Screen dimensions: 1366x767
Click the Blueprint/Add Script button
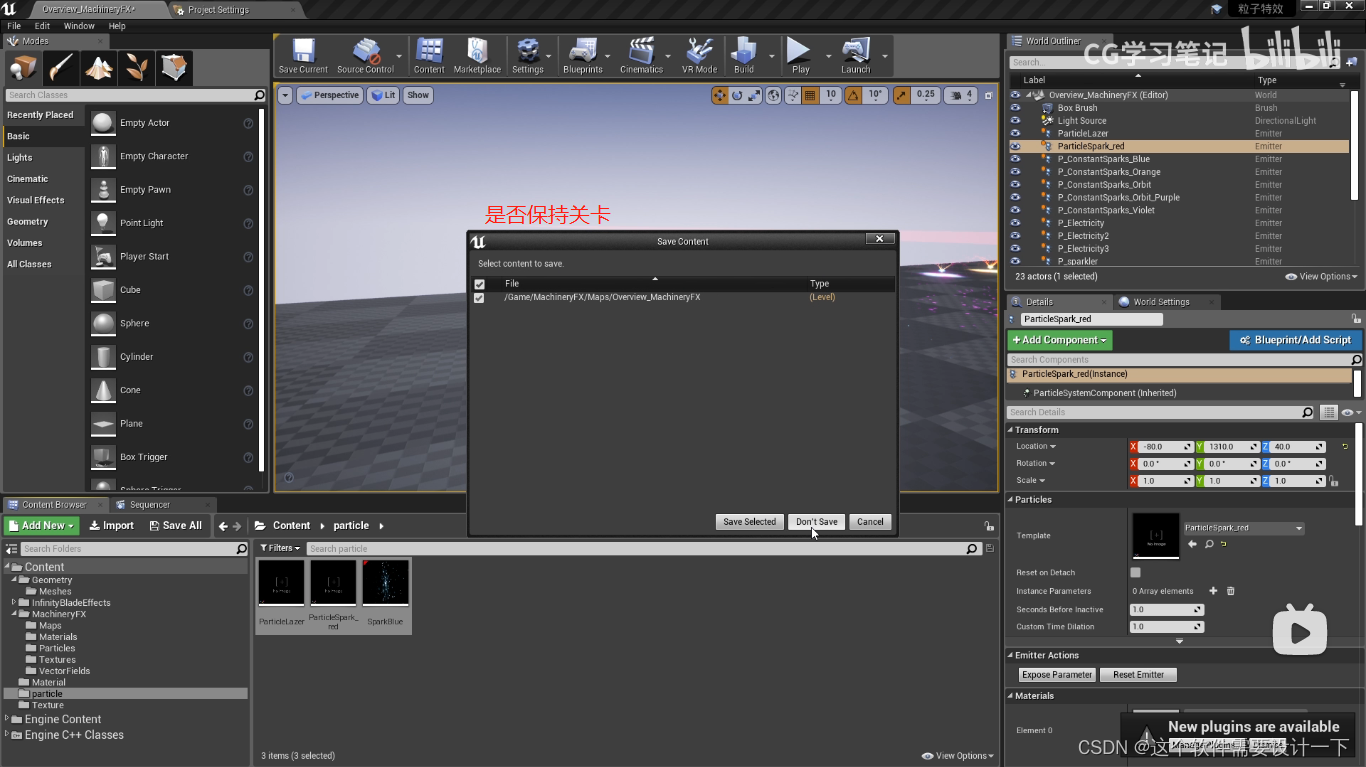click(1295, 340)
